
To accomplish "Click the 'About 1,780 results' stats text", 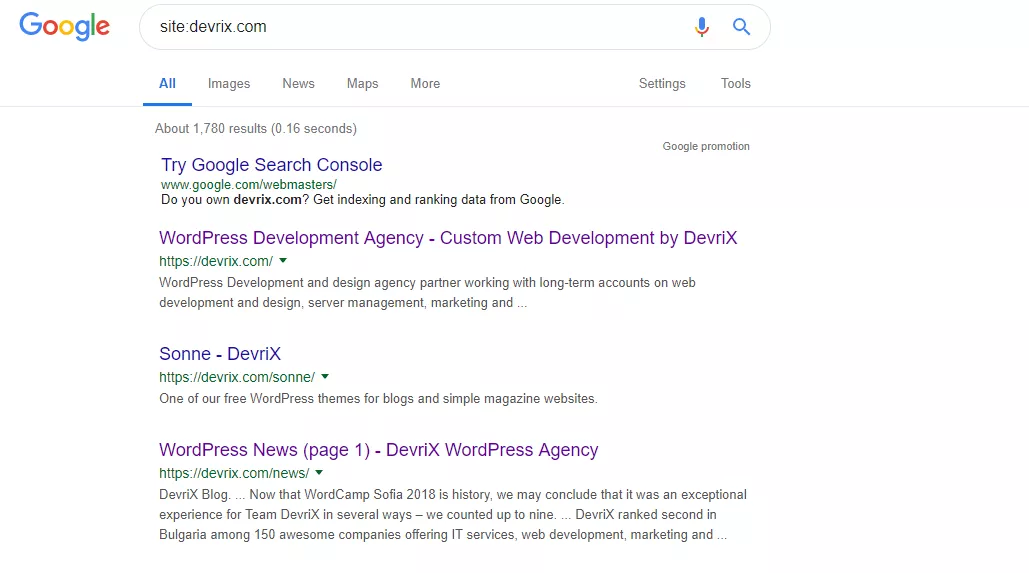I will (x=256, y=129).
